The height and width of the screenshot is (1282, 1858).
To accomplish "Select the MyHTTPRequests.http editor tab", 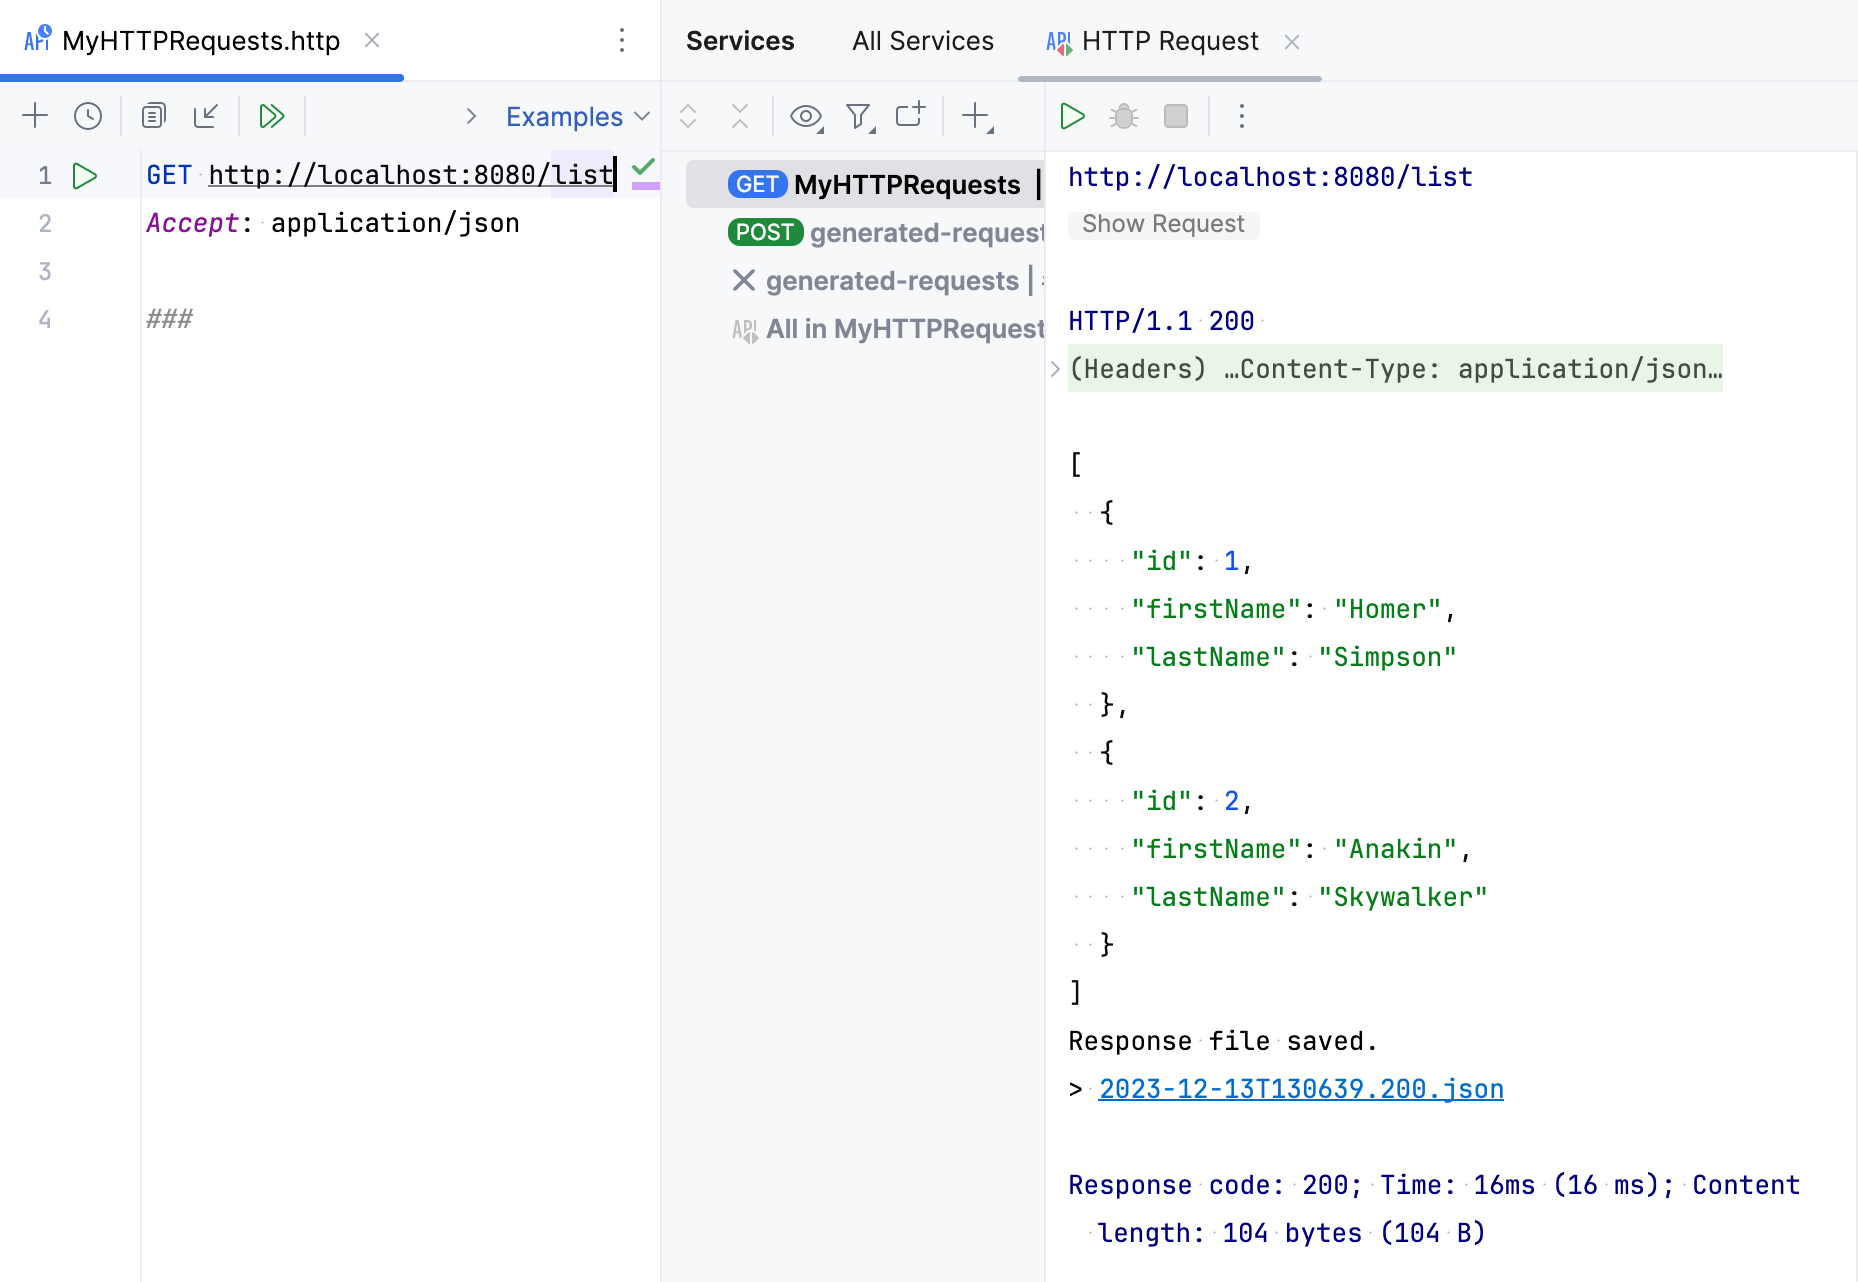I will click(x=200, y=40).
